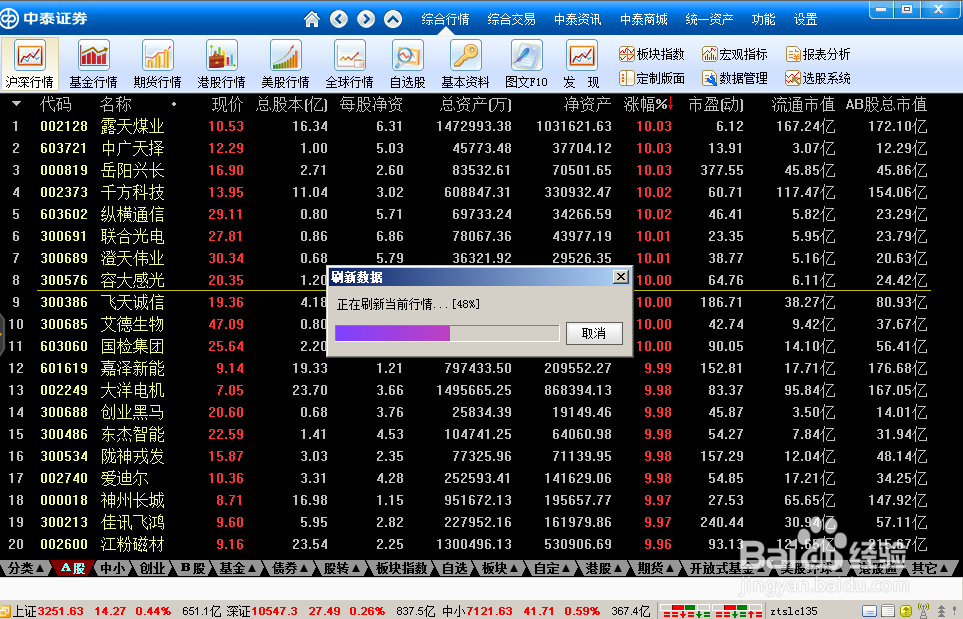This screenshot has width=963, height=619.
Task: Click the yellow lock icon in status bar
Action: point(906,611)
